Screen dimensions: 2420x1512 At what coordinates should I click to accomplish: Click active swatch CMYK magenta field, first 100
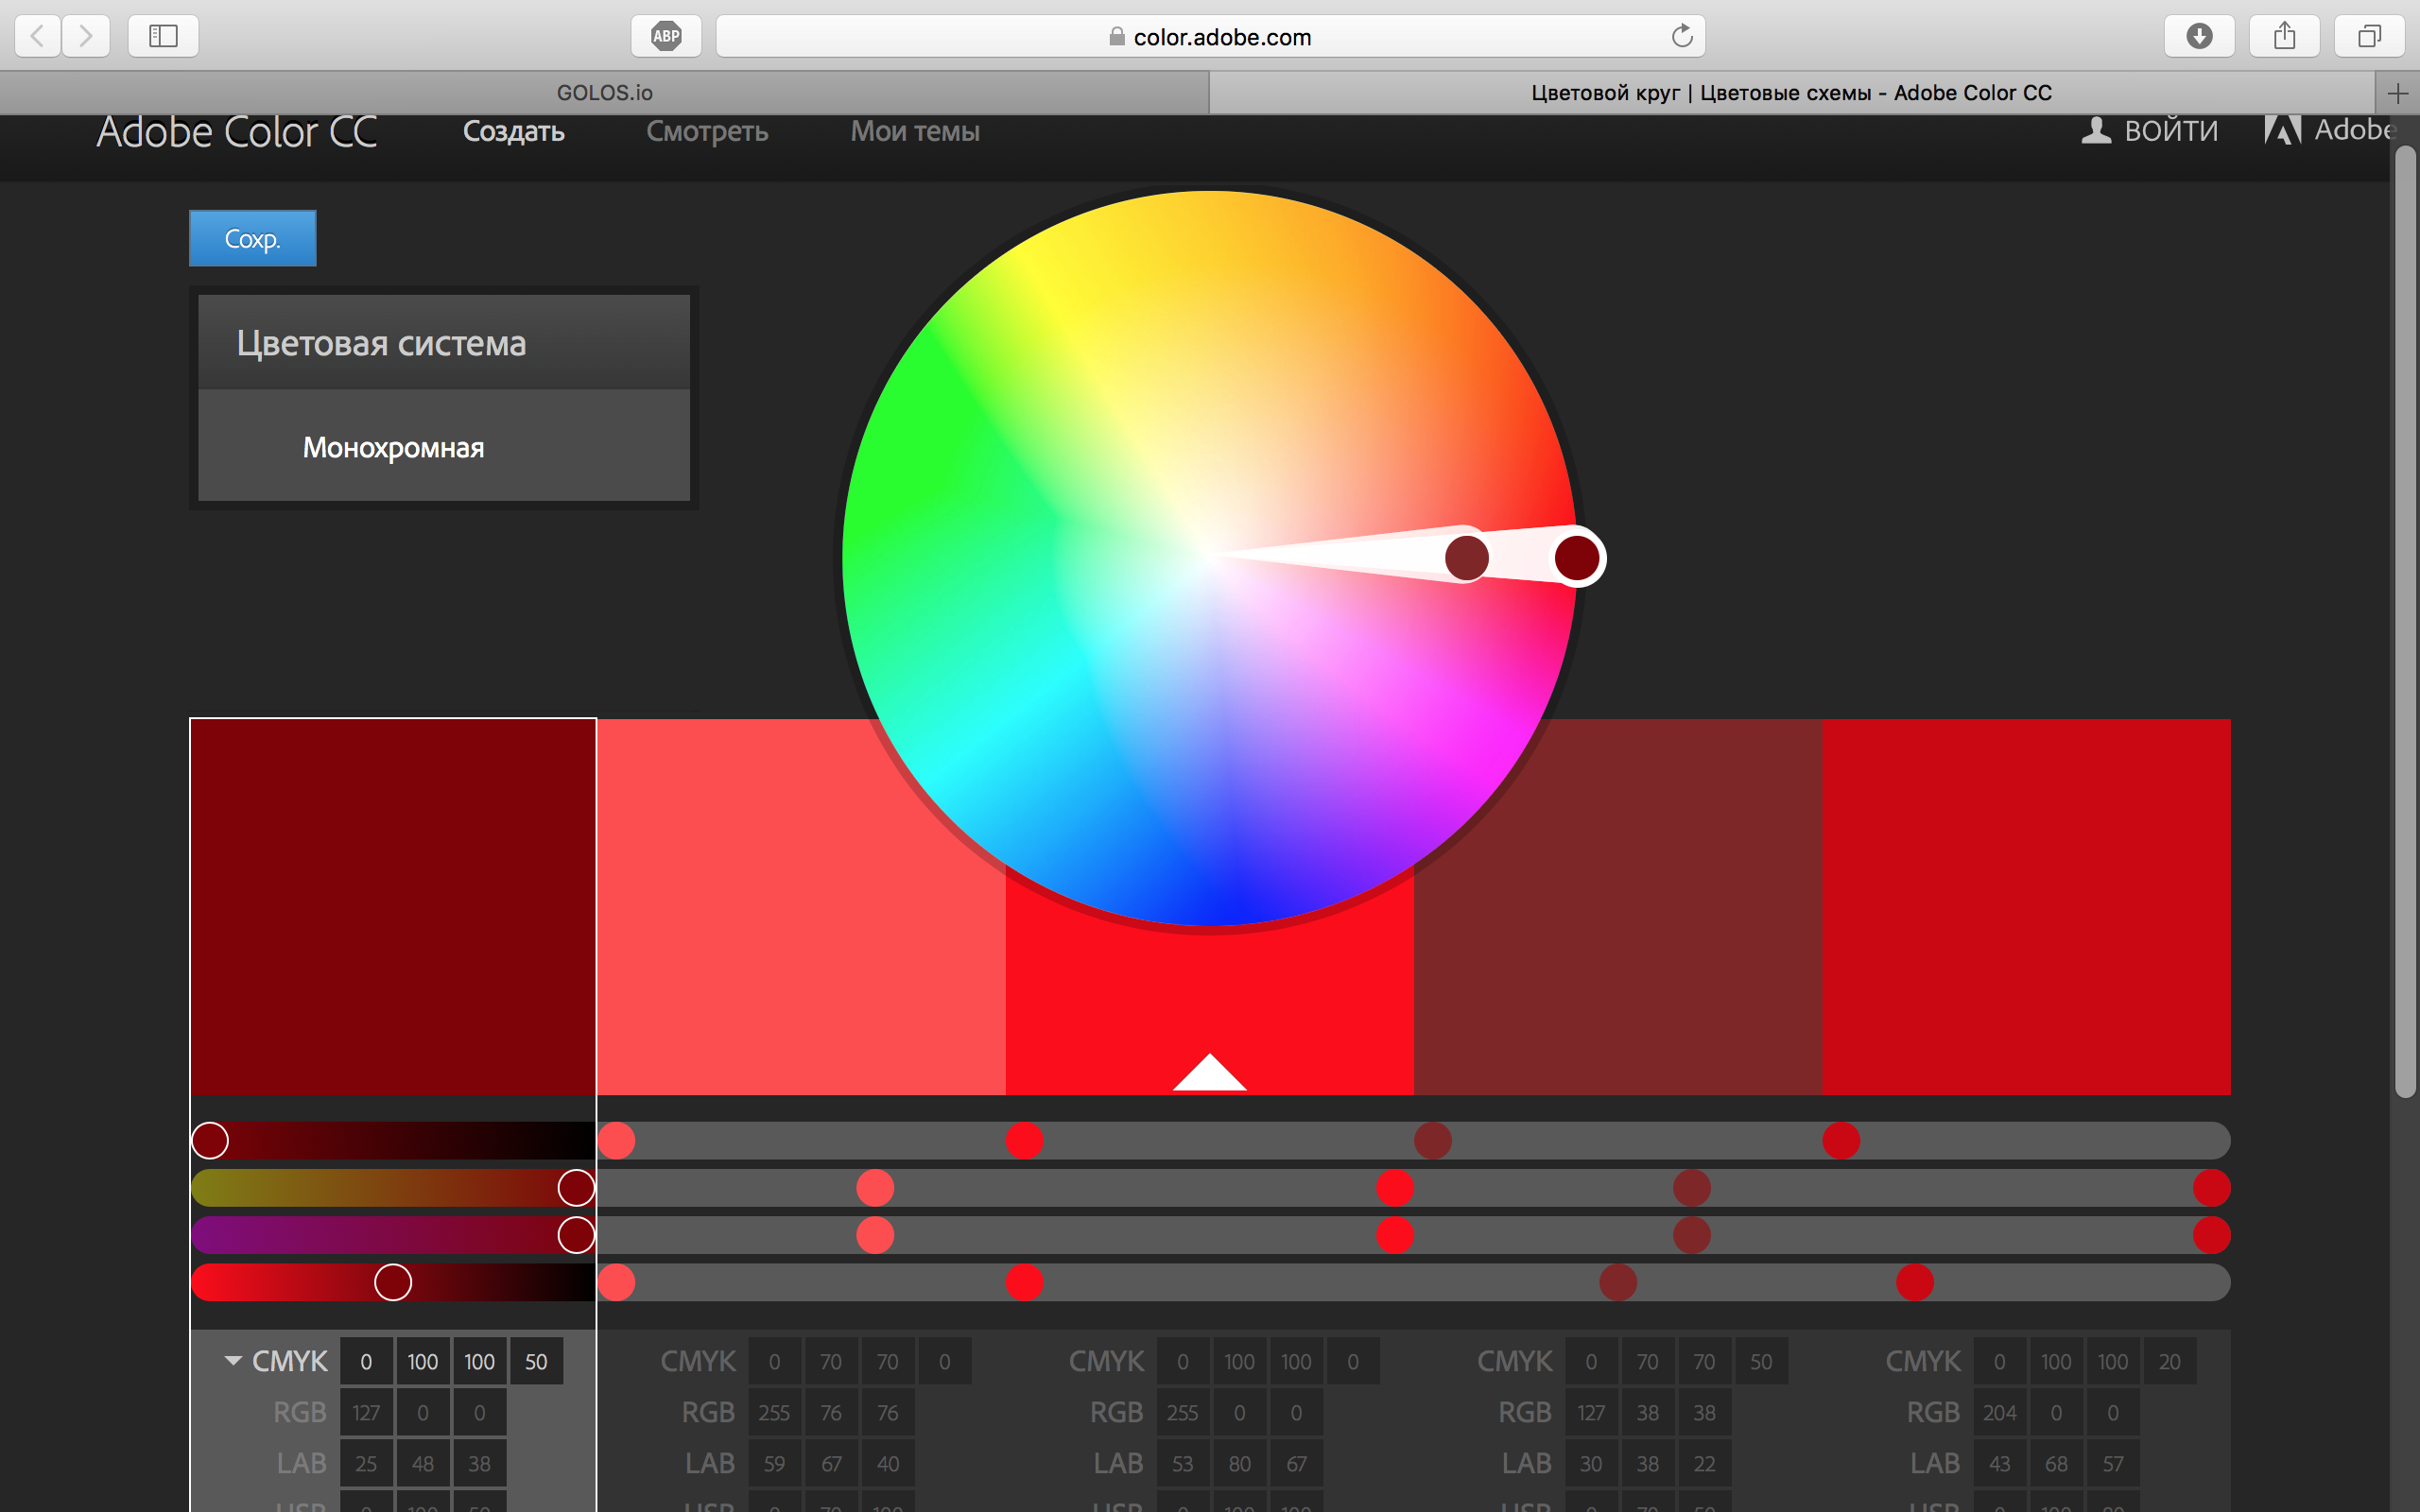click(423, 1361)
